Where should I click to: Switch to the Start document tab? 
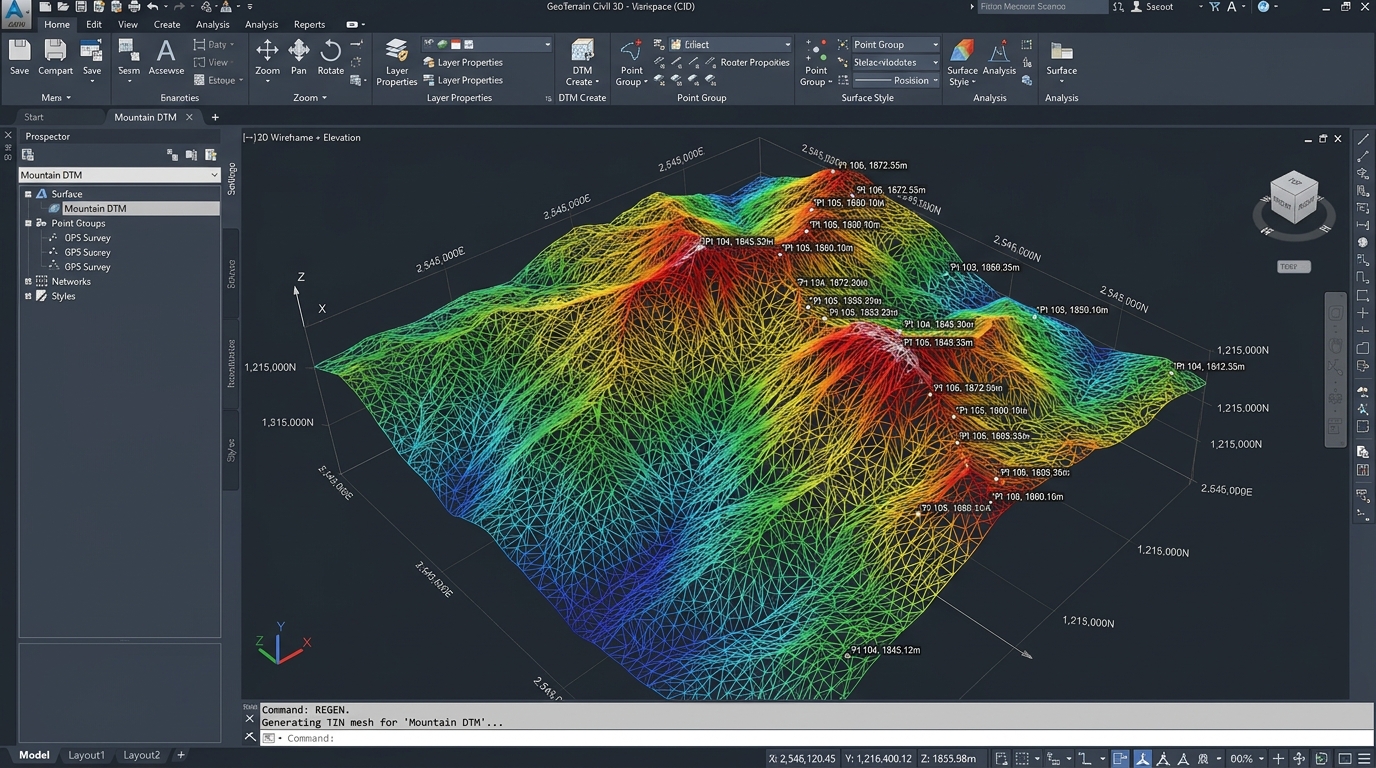click(x=34, y=117)
